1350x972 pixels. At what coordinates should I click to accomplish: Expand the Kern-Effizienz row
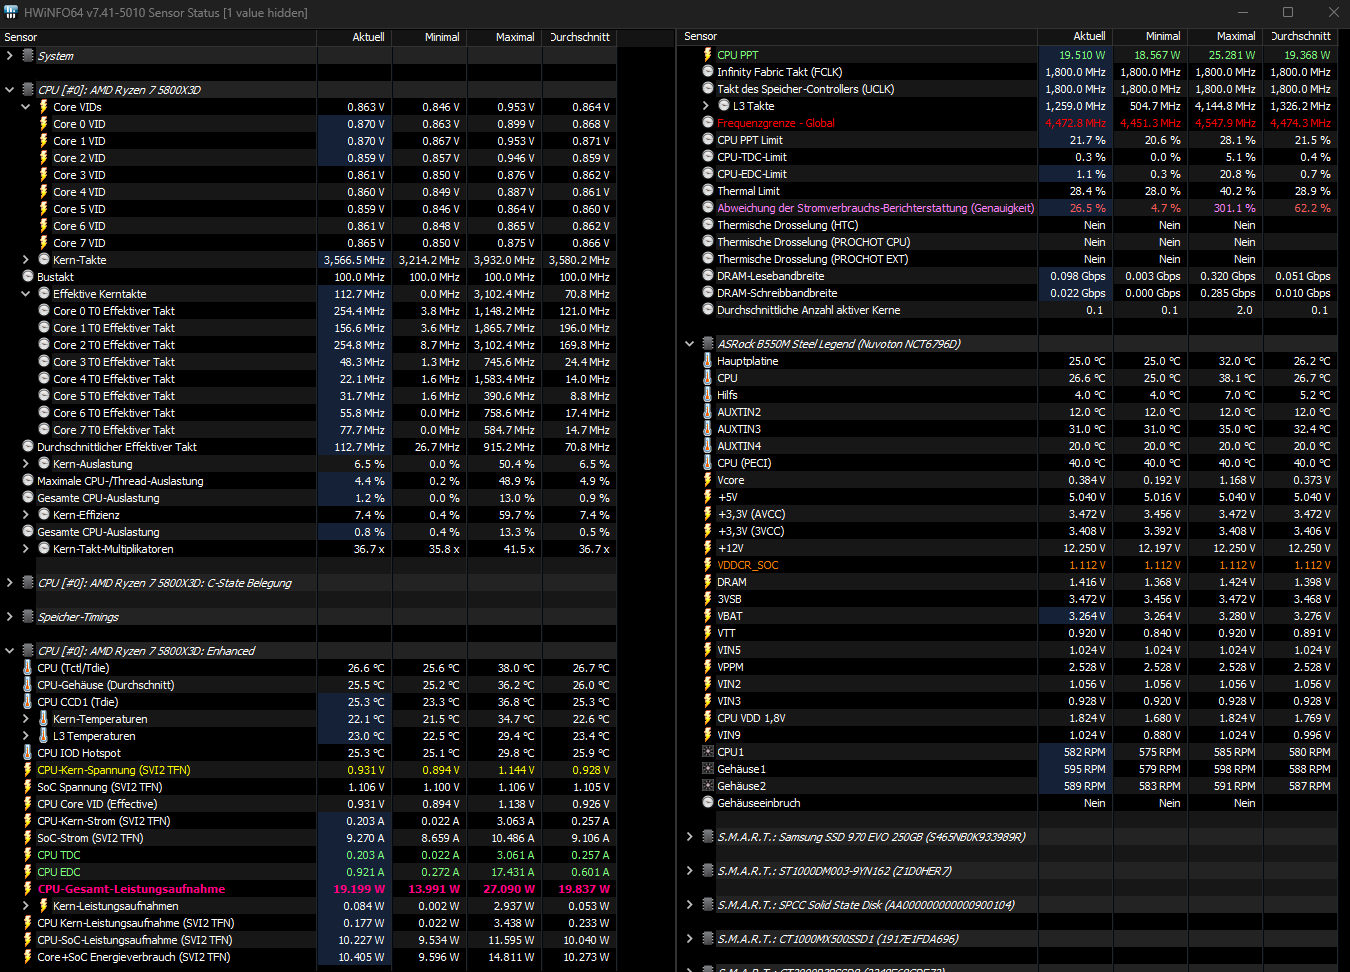26,515
